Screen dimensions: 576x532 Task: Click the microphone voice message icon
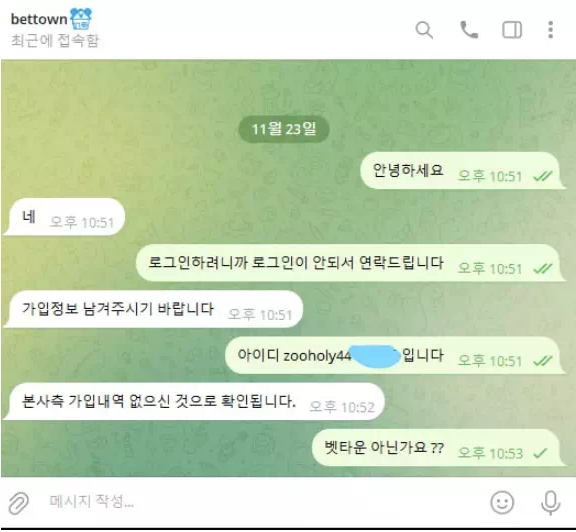[551, 502]
